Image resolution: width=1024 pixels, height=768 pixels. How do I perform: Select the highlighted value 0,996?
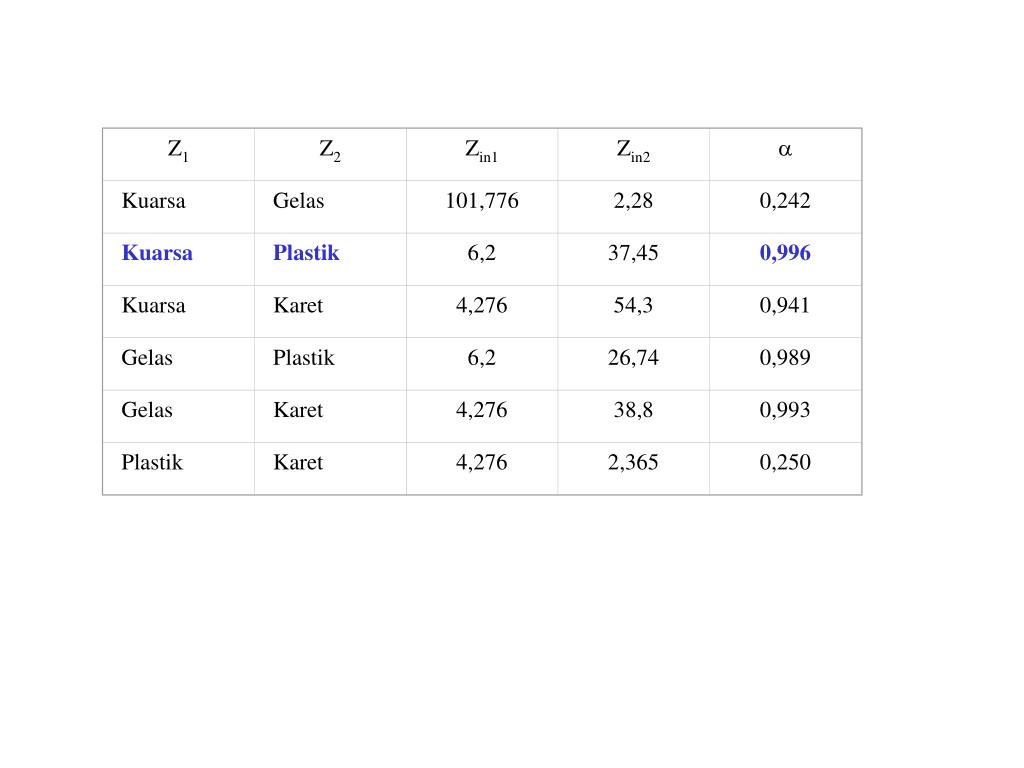[x=785, y=253]
